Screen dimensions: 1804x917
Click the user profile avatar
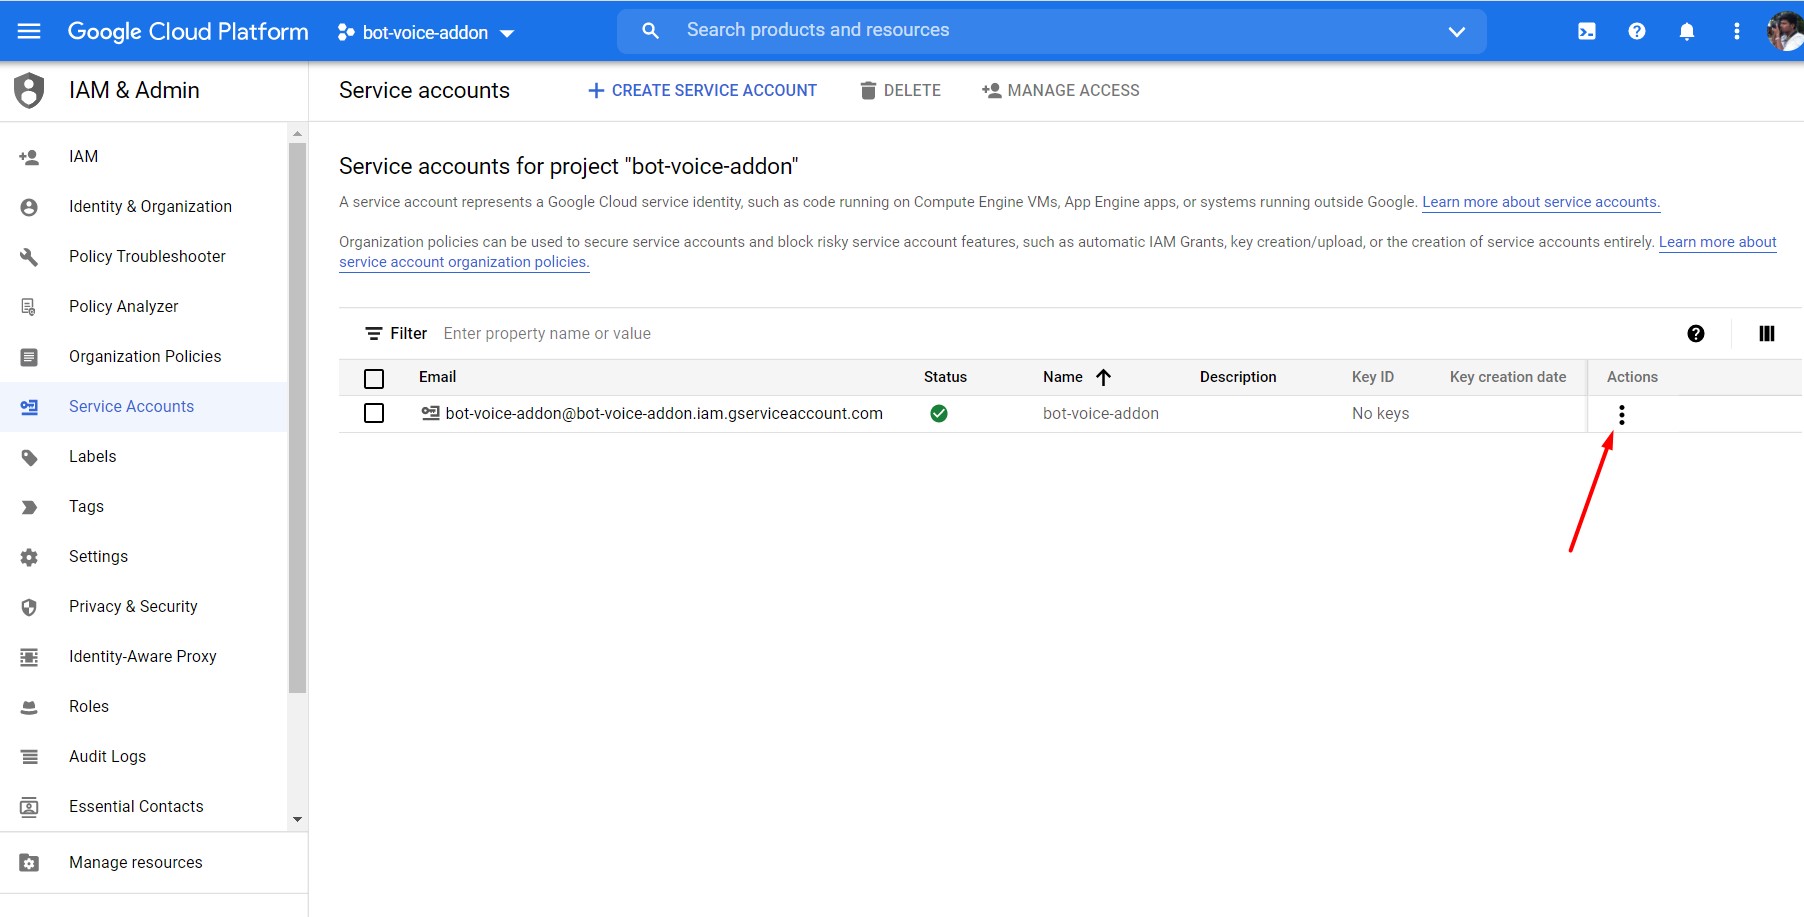1783,31
